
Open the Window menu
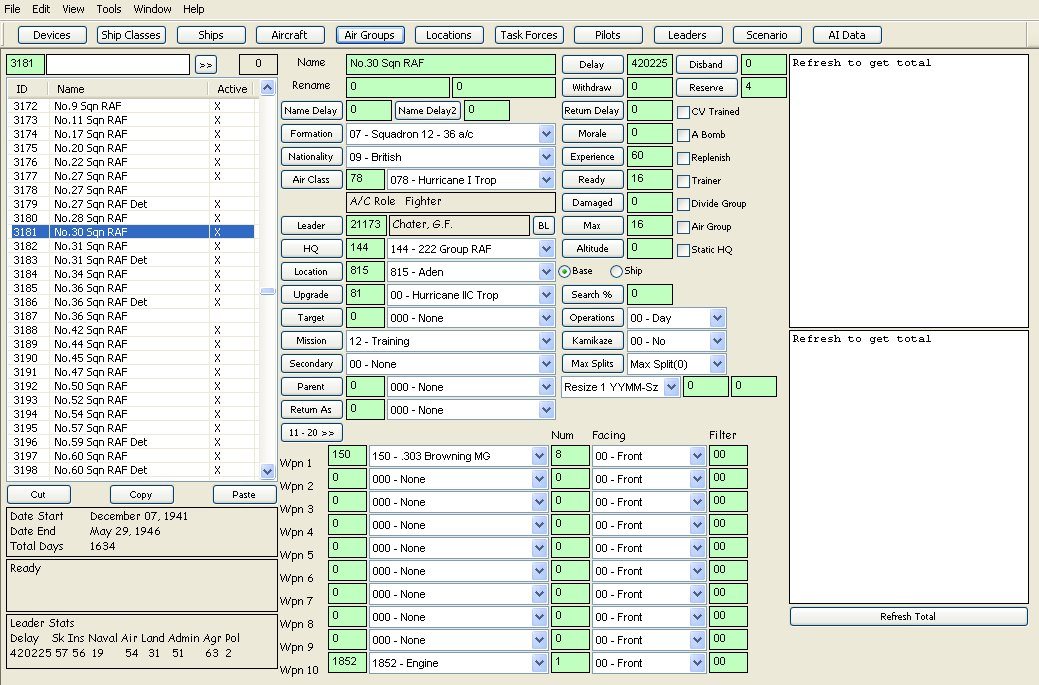click(152, 9)
